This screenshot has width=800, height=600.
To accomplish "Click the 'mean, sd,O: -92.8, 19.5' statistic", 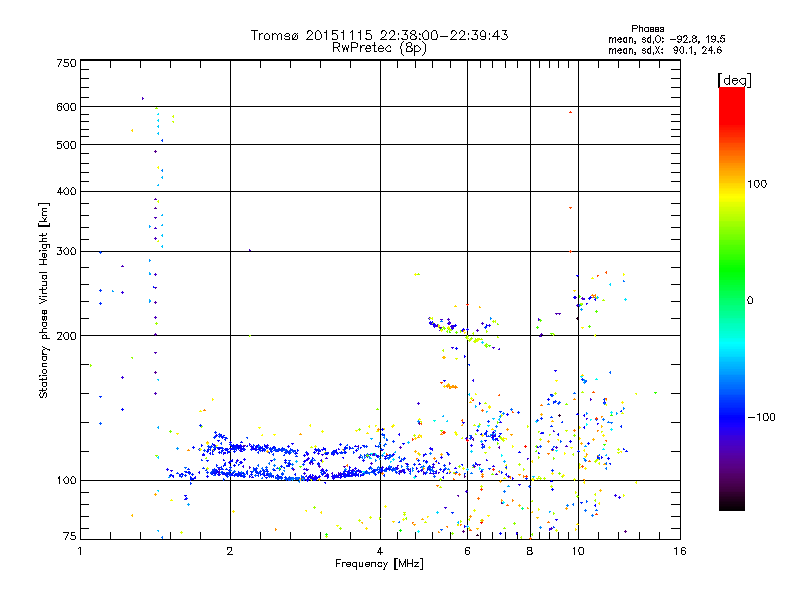I will [666, 39].
